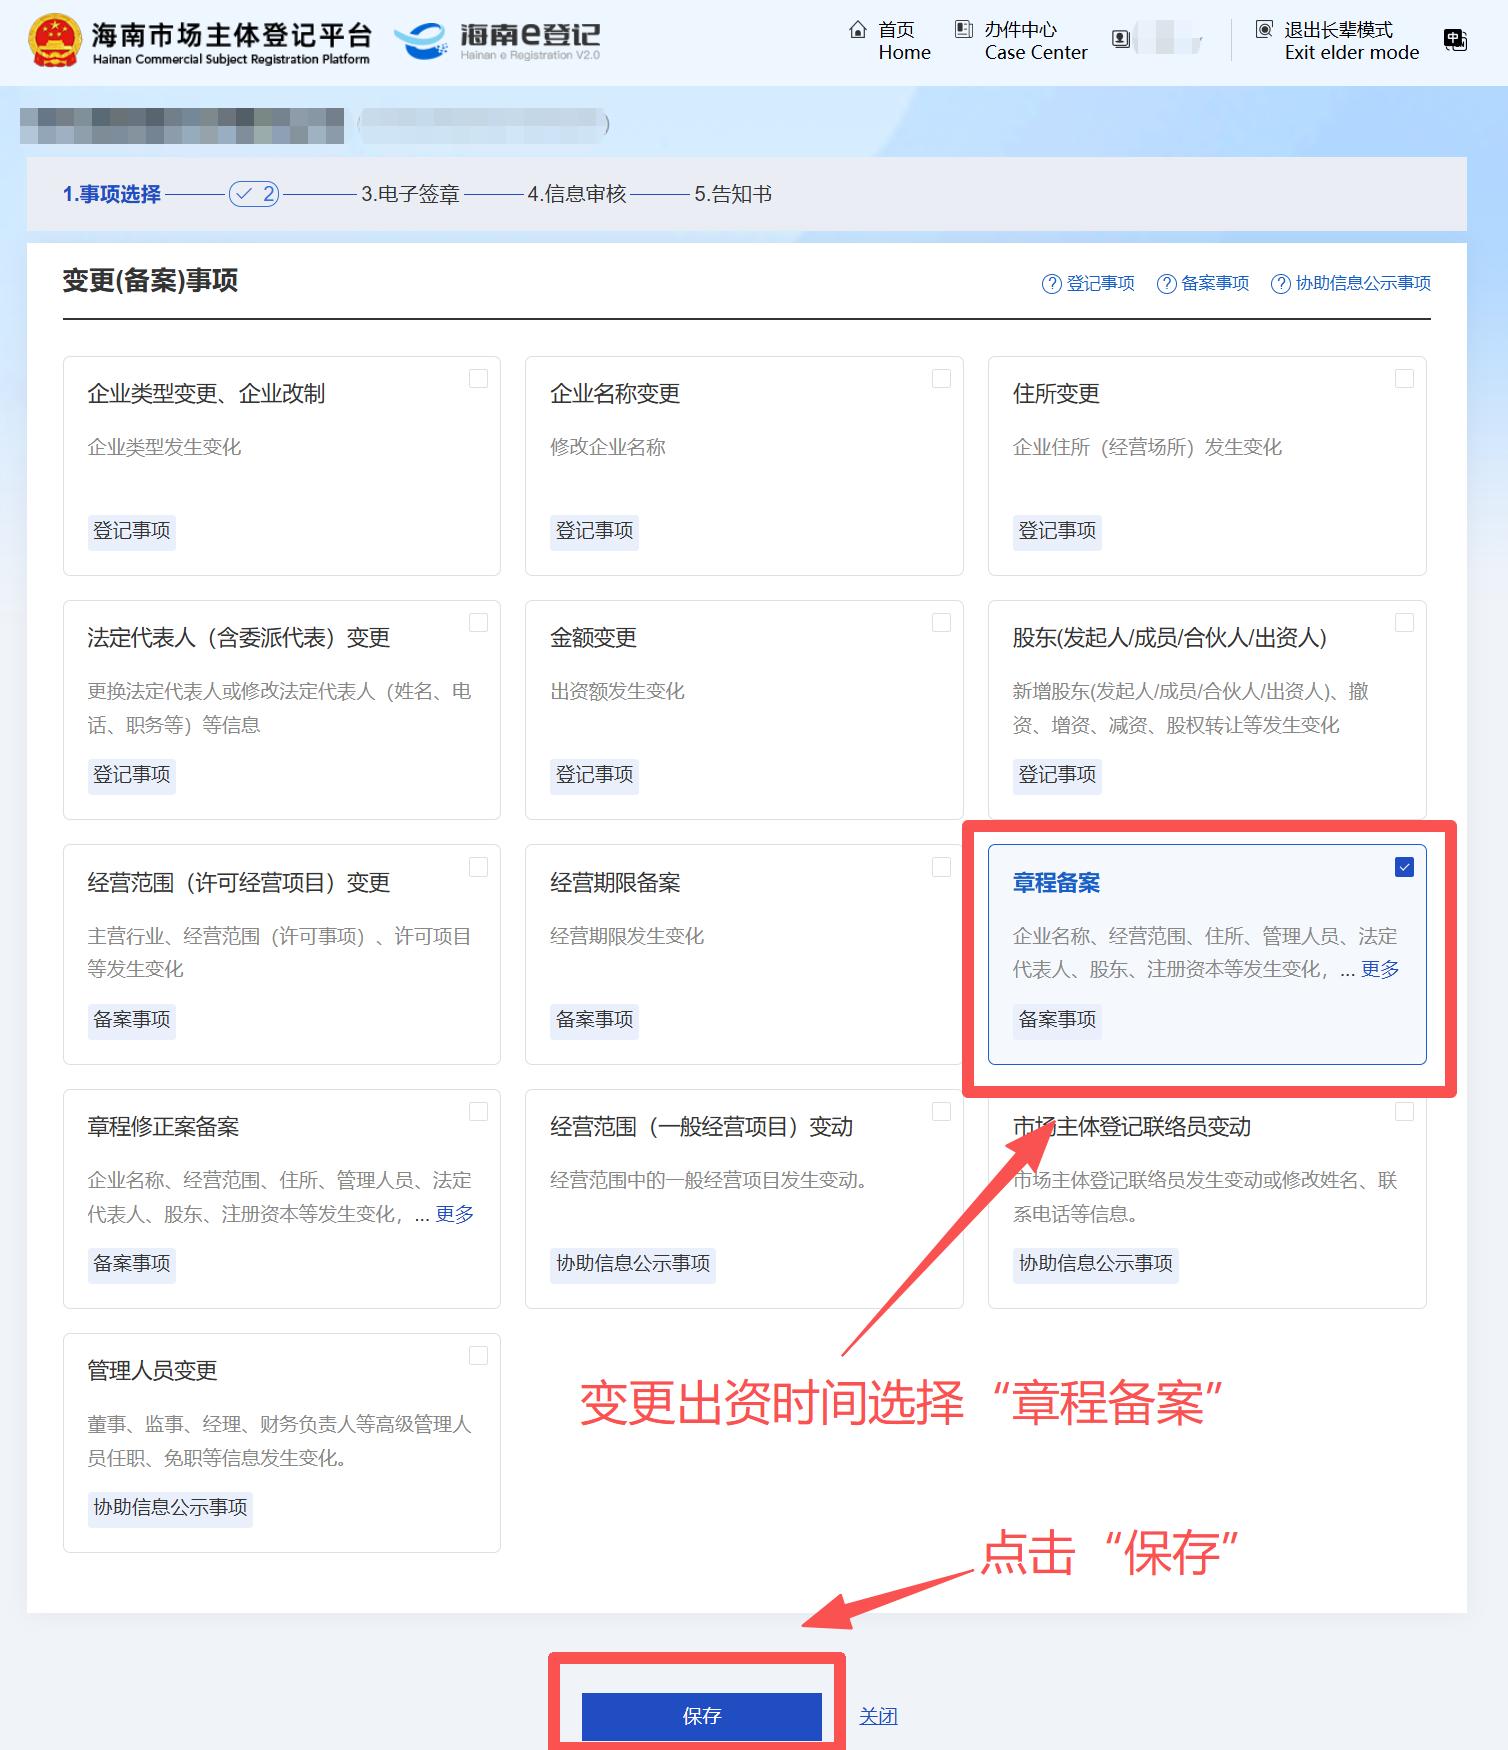Click the 关闭 link
The image size is (1508, 1750).
point(878,1716)
